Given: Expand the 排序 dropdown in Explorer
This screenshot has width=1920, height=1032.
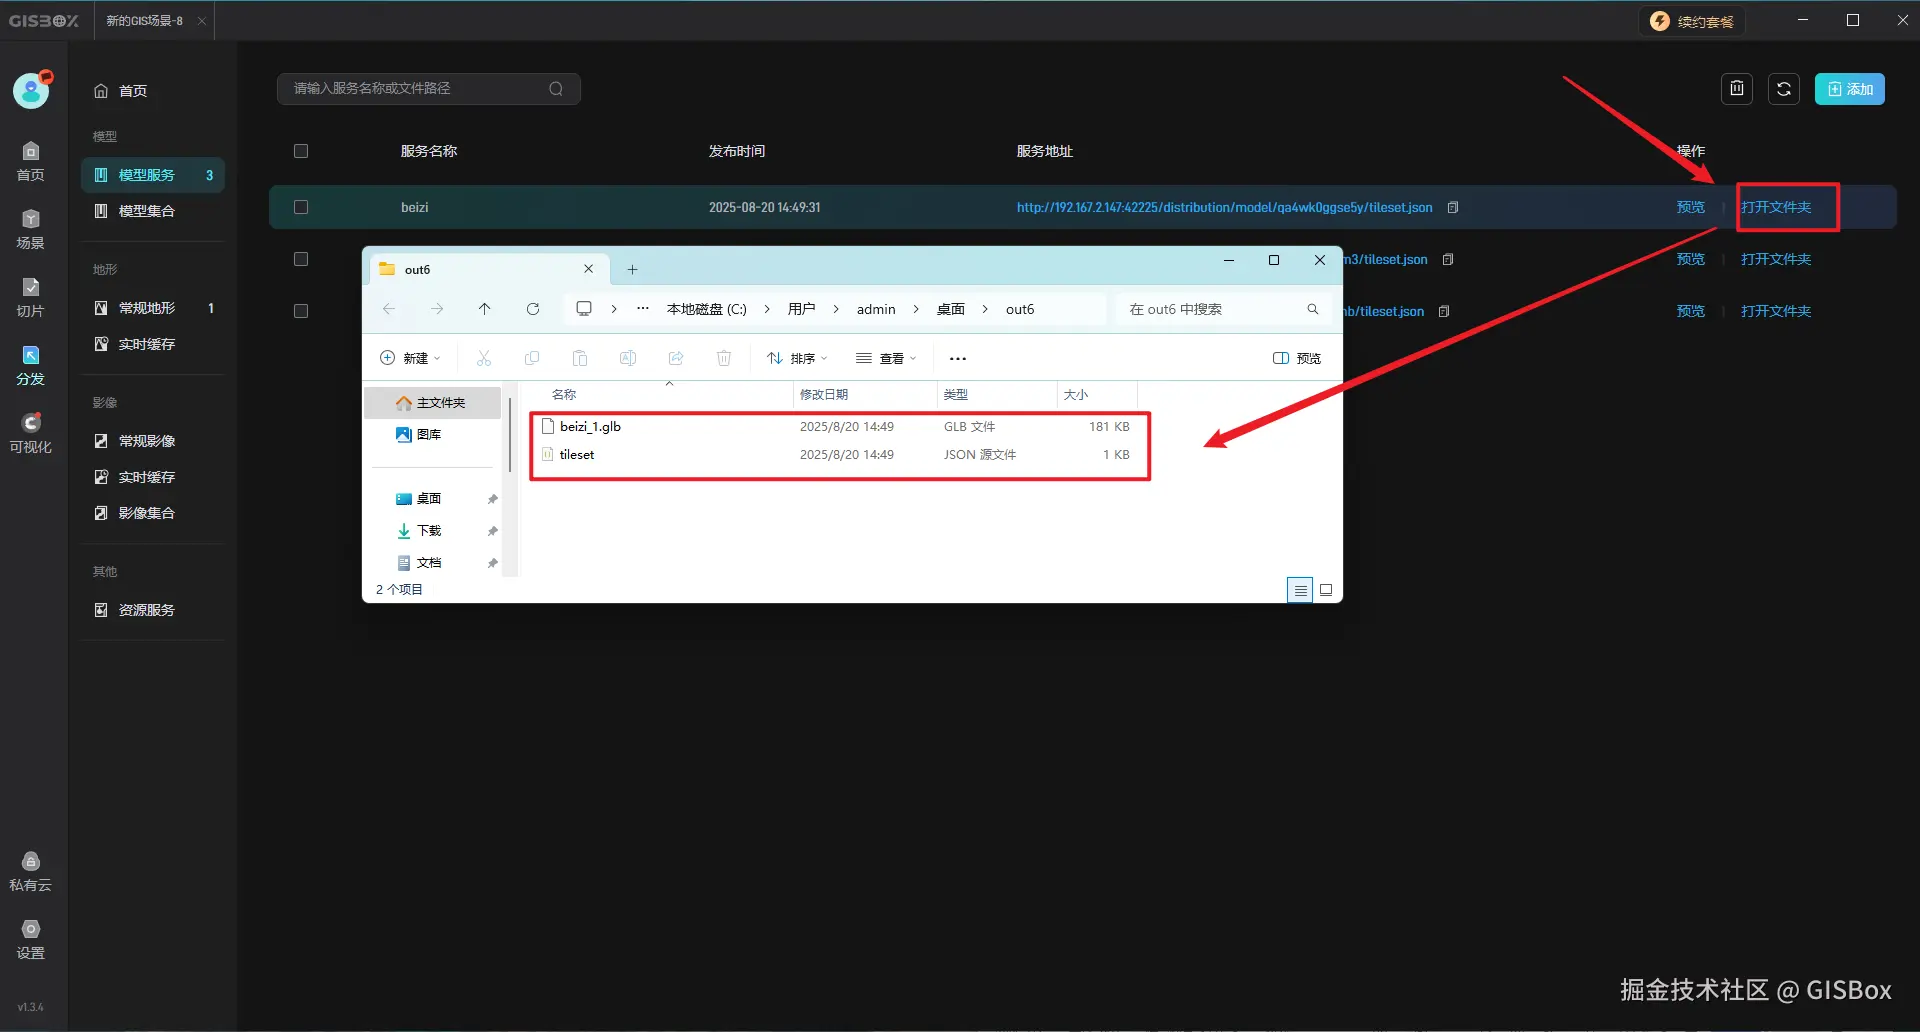Looking at the screenshot, I should 797,358.
